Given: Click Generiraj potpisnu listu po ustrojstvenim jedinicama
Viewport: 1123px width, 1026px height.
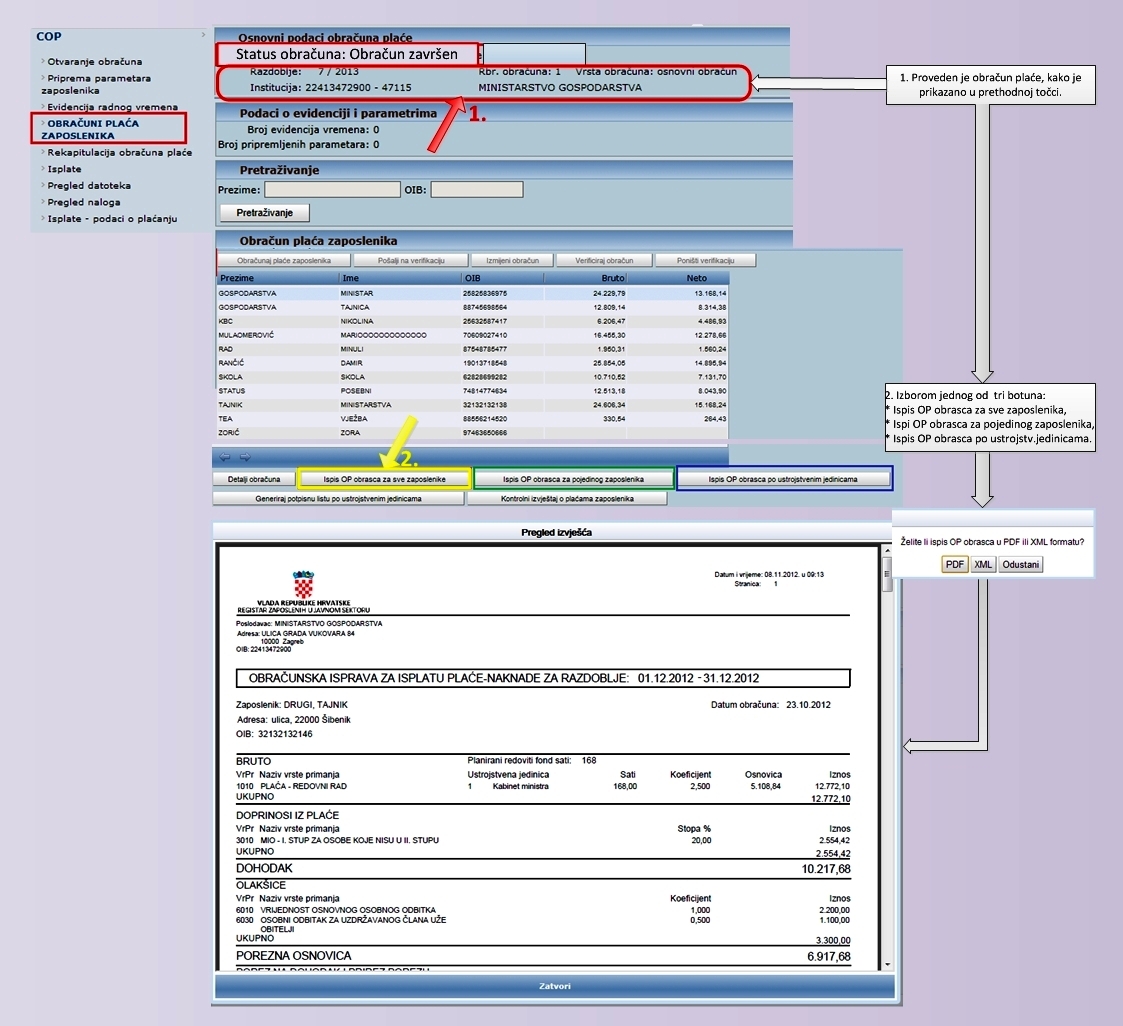Looking at the screenshot, I should click(x=339, y=498).
